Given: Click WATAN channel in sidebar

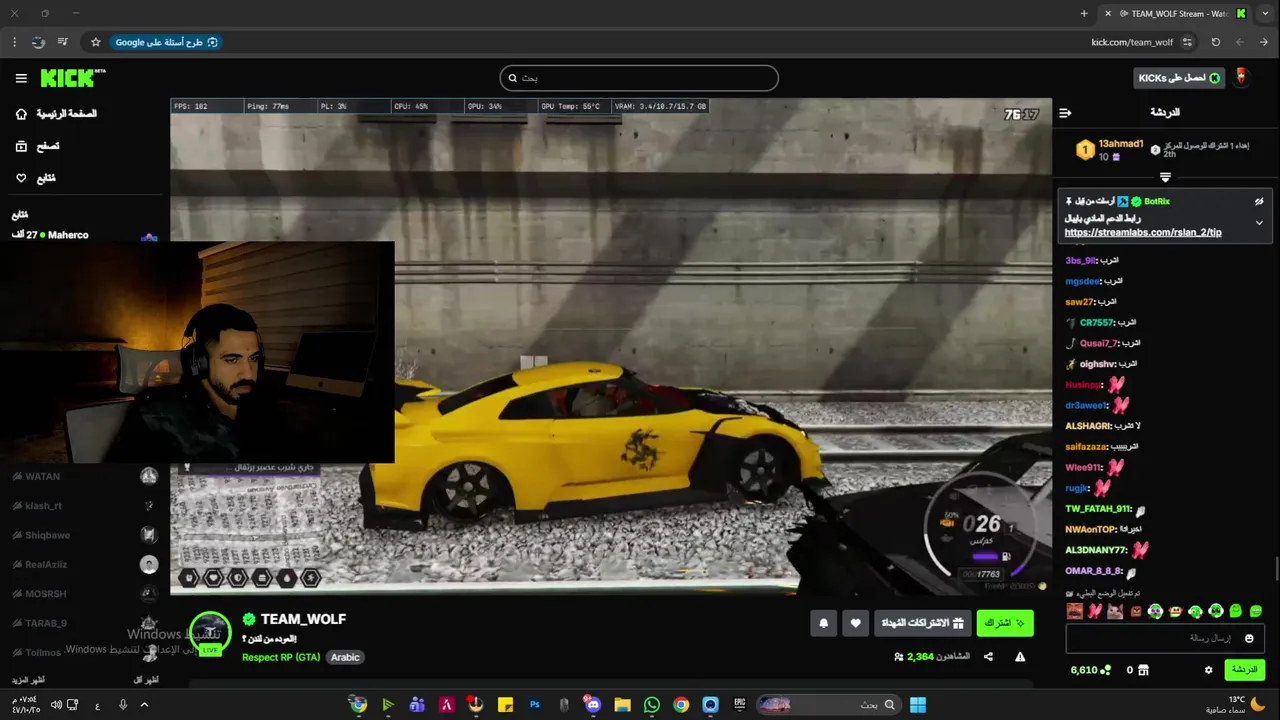Looking at the screenshot, I should coord(85,476).
